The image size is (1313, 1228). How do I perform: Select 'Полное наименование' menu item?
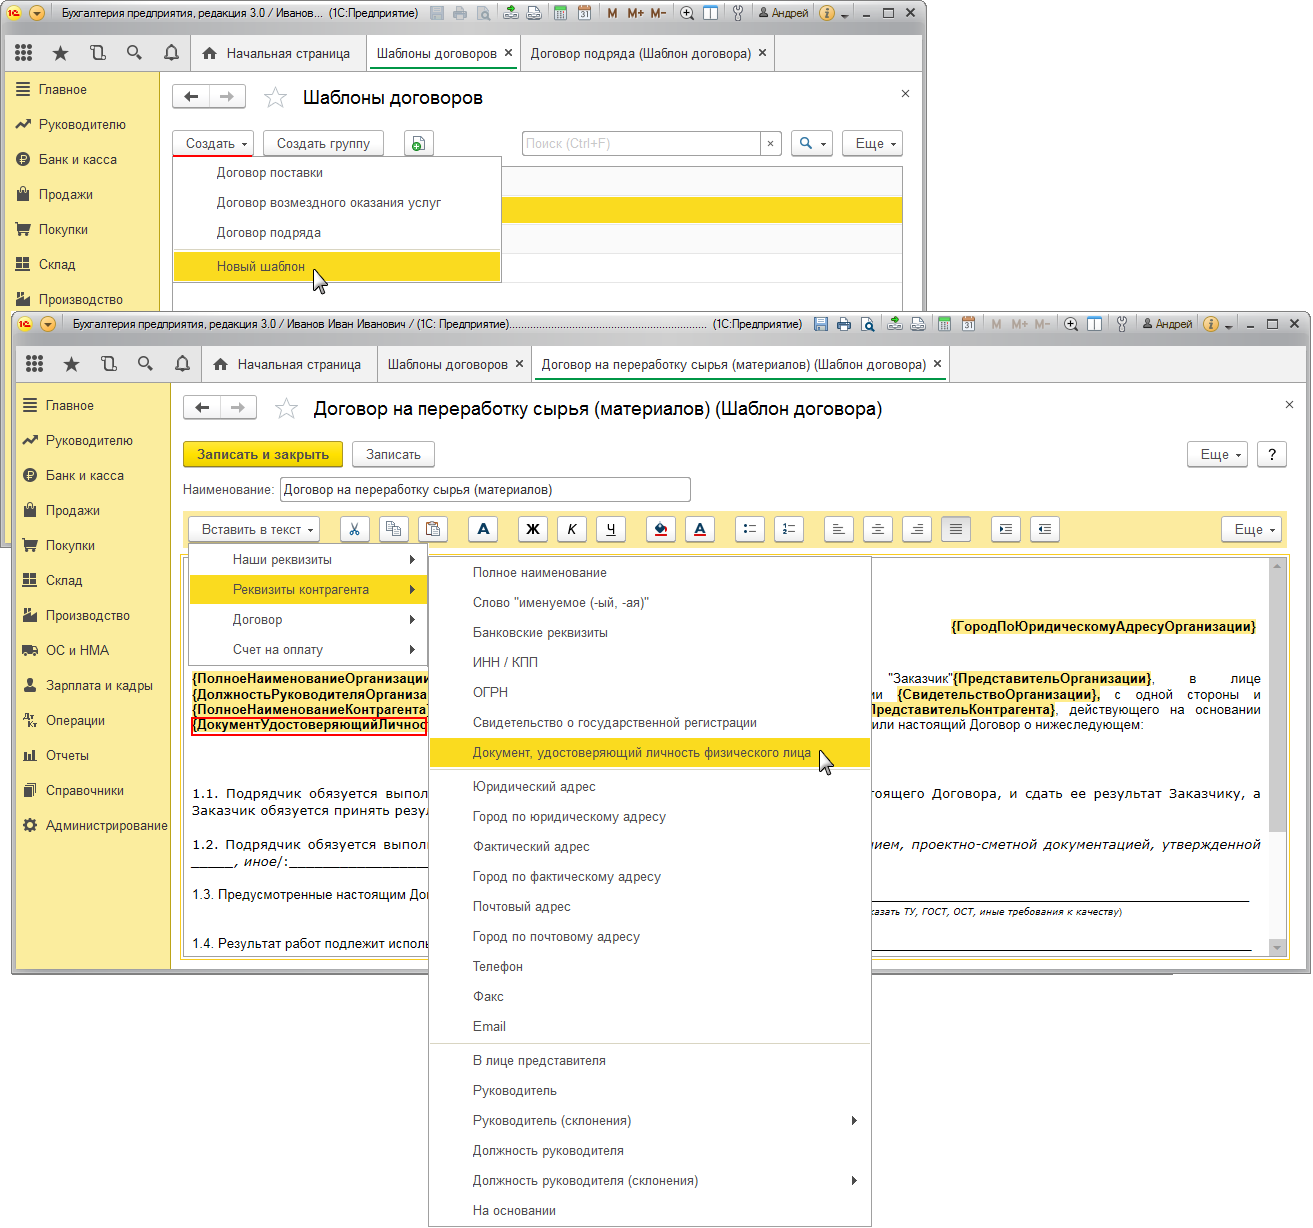[650, 573]
